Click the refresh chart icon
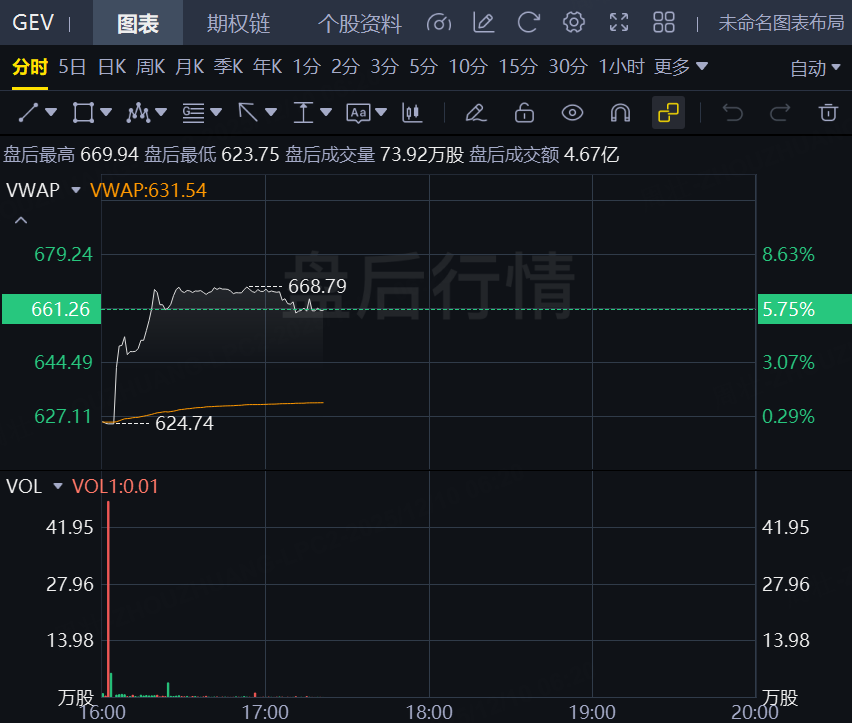This screenshot has height=723, width=852. click(529, 22)
